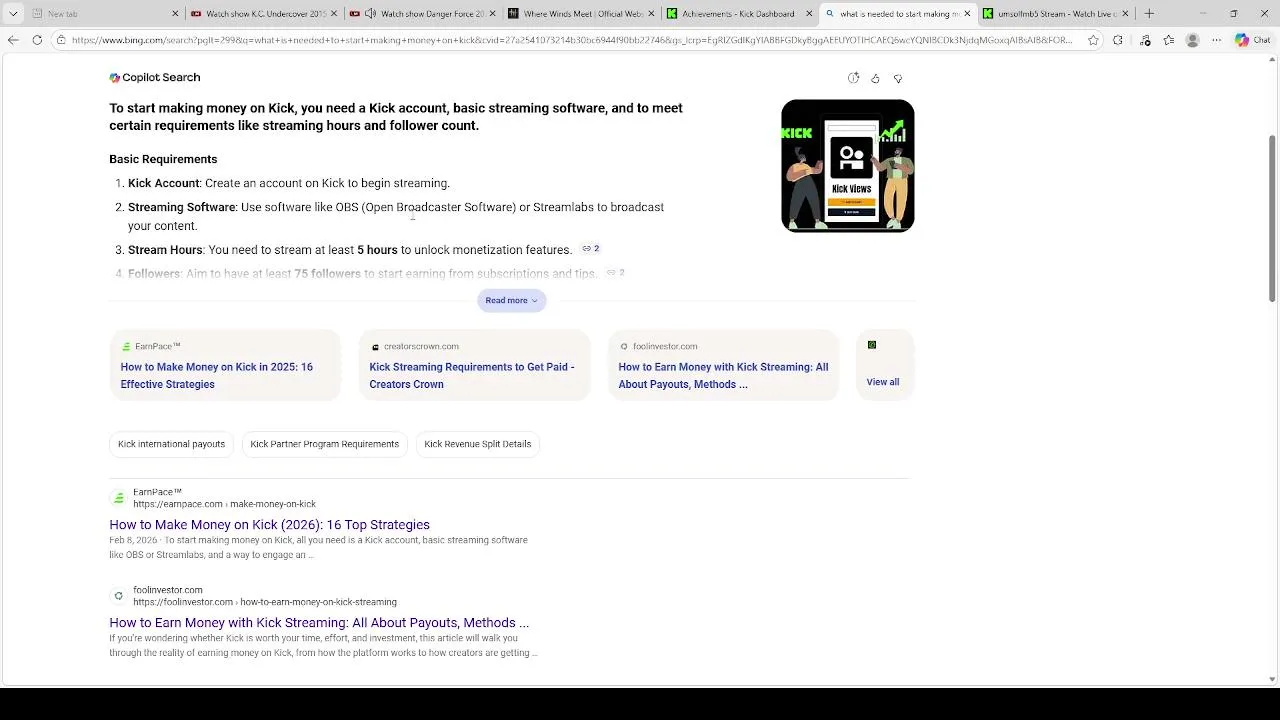Click the Copilot Search logo
The height and width of the screenshot is (720, 1280).
[x=155, y=77]
